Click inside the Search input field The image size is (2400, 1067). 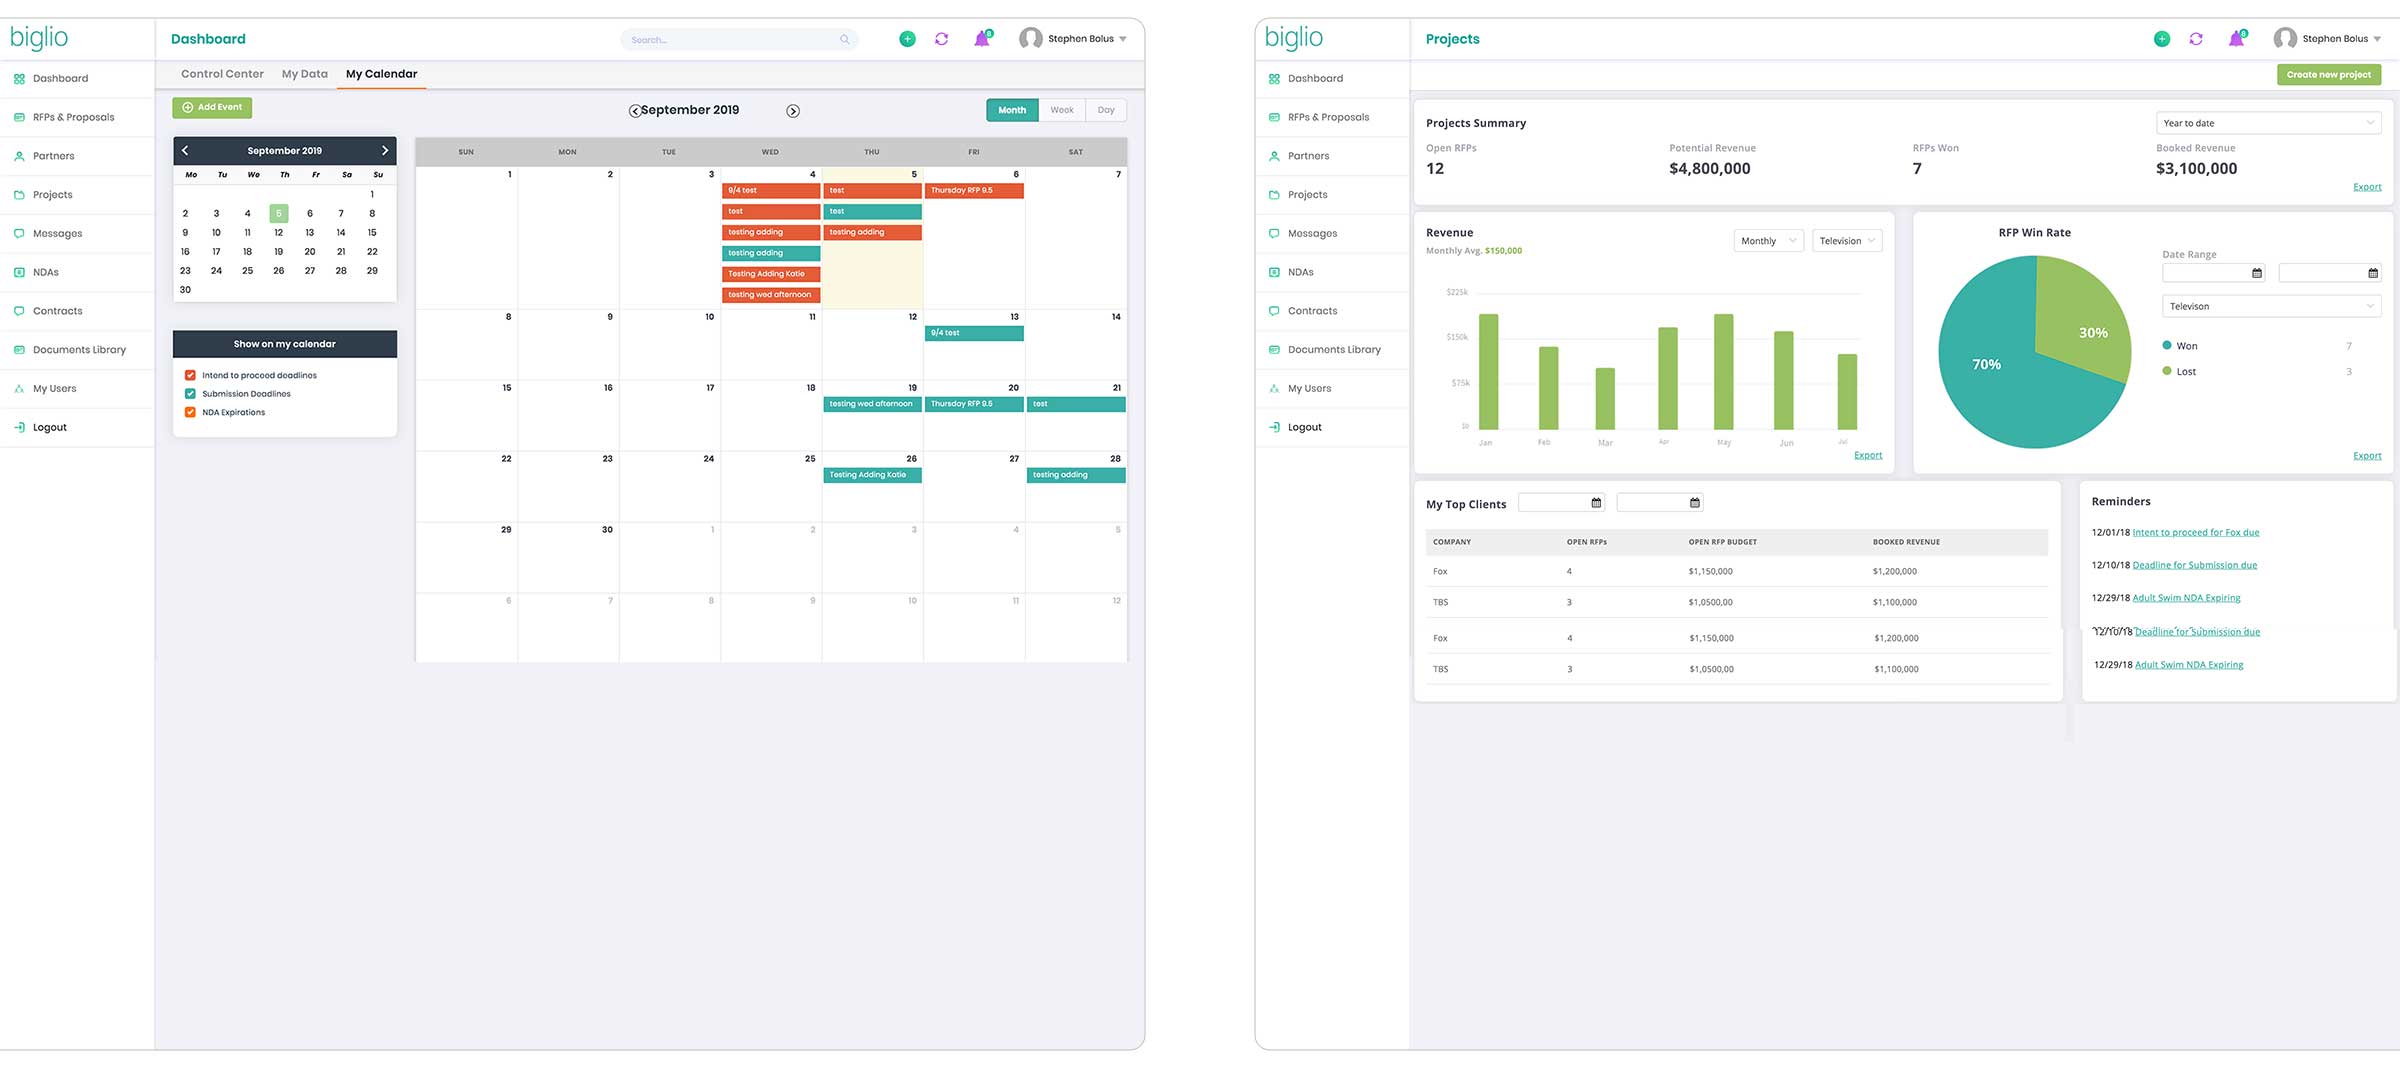pos(730,40)
